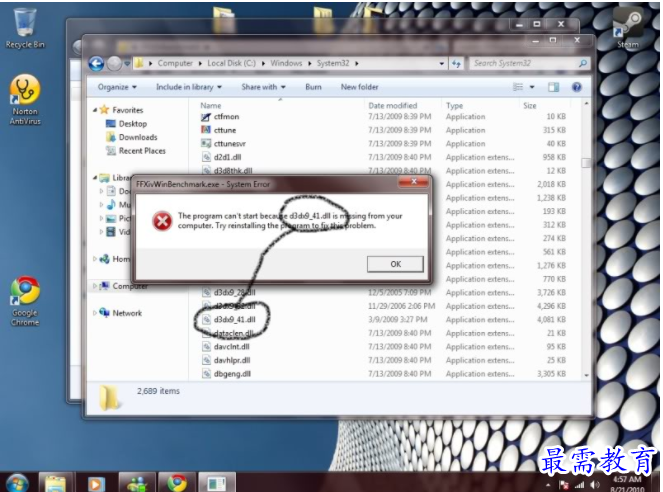Show hidden tray icons arrow
Image resolution: width=663 pixels, height=492 pixels.
548,485
